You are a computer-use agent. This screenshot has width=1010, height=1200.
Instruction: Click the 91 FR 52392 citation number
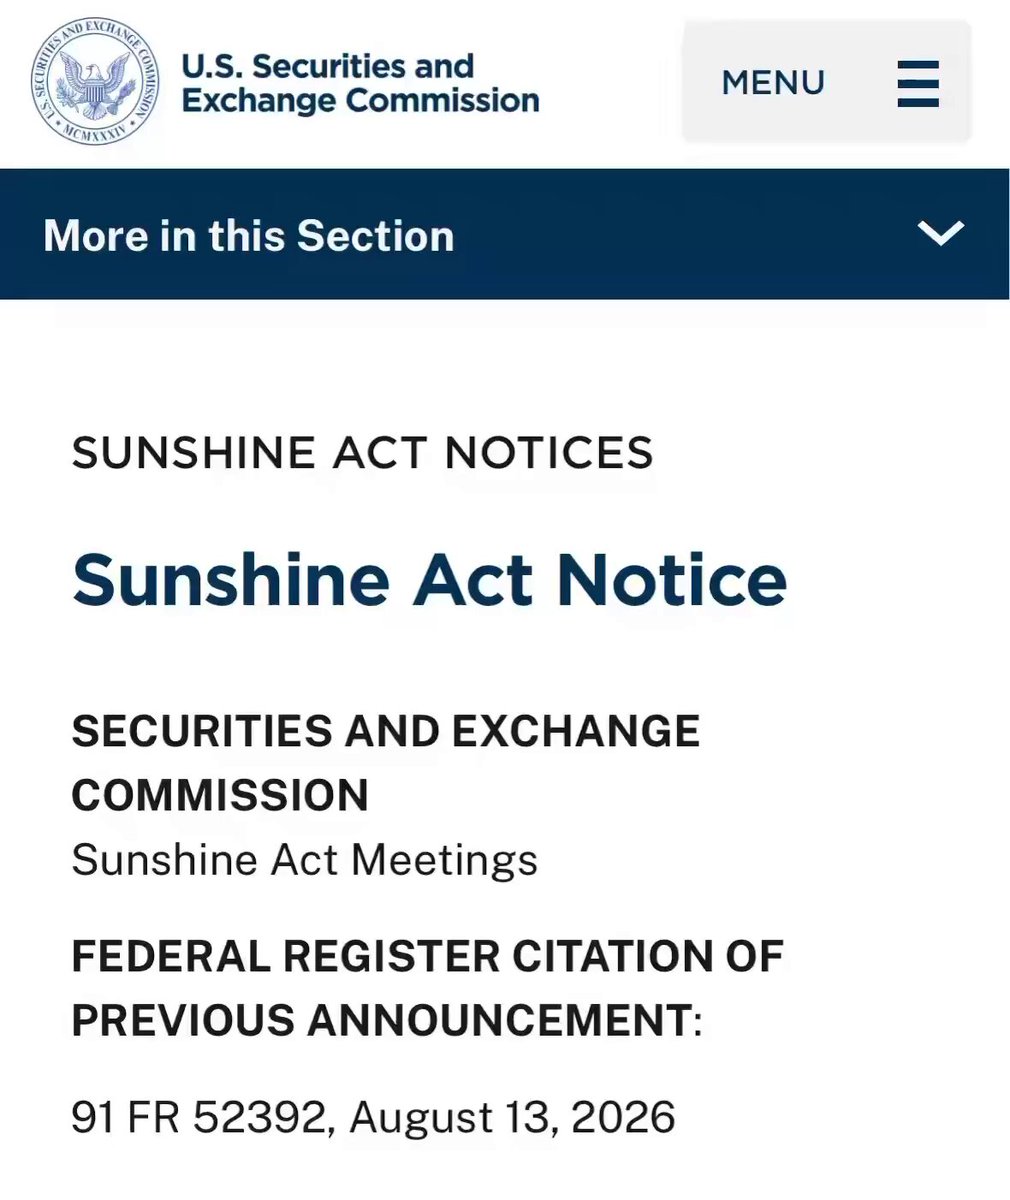(x=201, y=1117)
